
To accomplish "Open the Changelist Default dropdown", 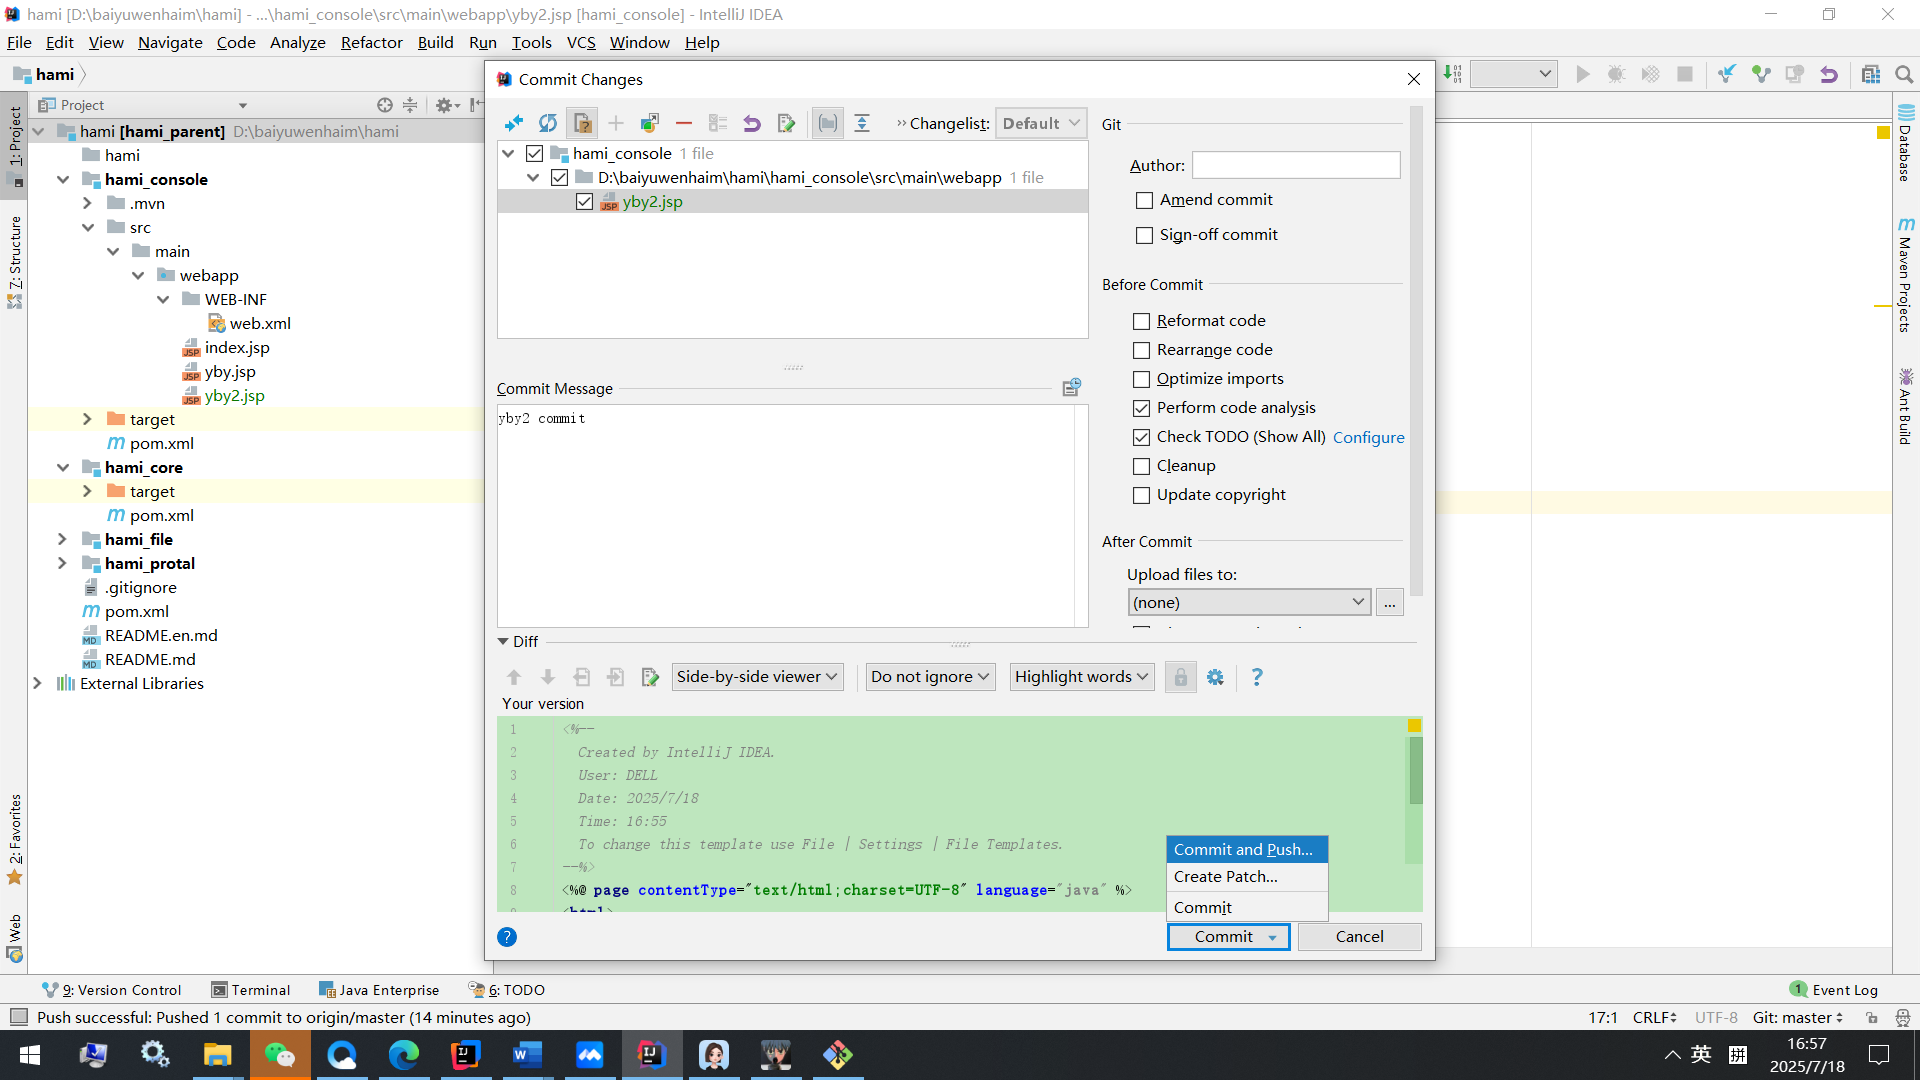I will (x=1041, y=123).
